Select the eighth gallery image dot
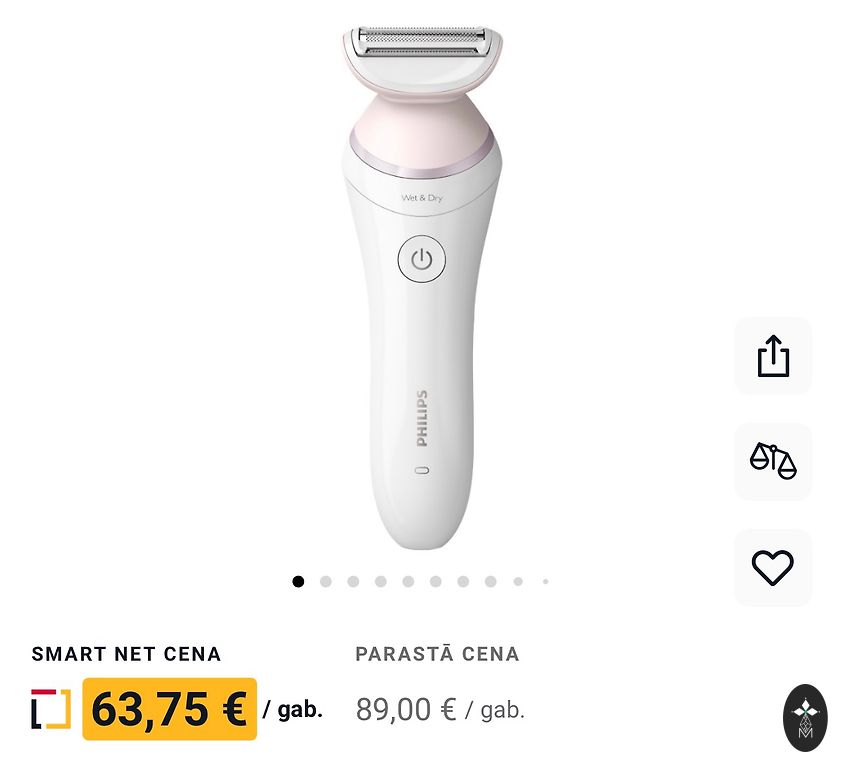844x768 pixels. point(490,581)
